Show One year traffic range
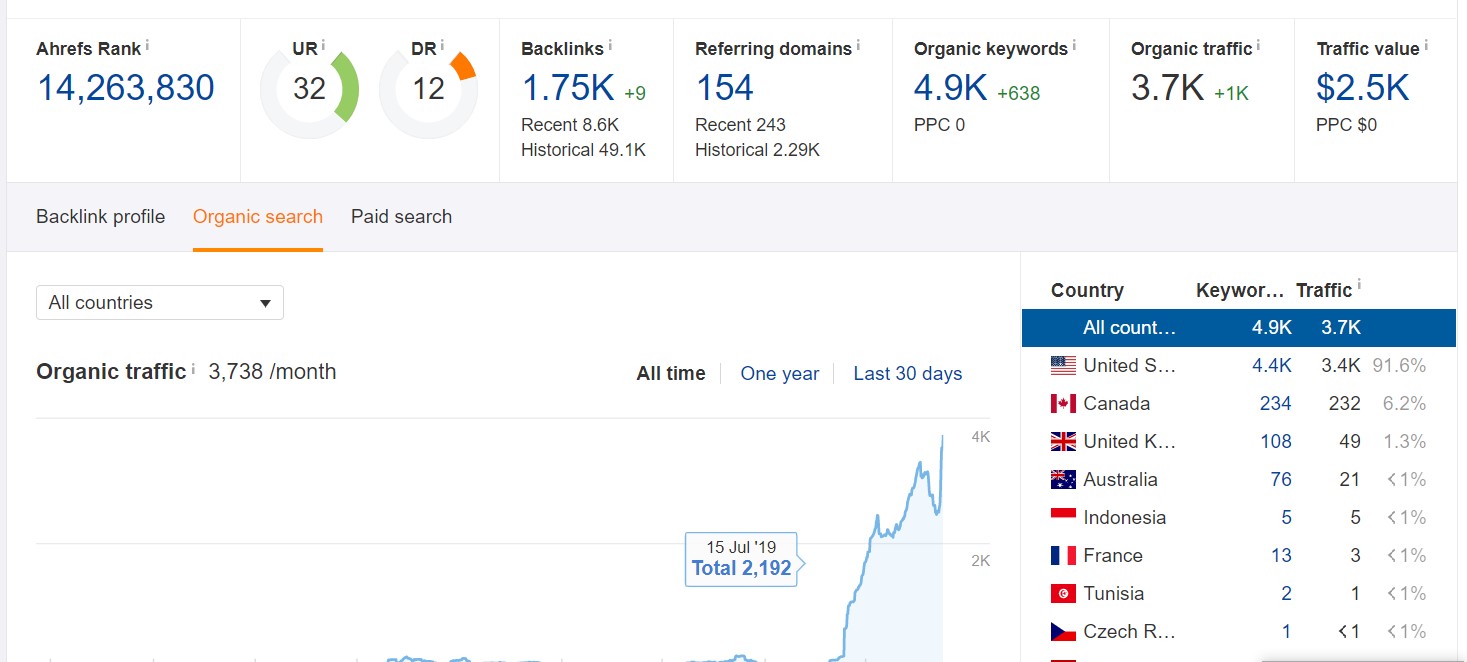Image resolution: width=1467 pixels, height=662 pixels. pos(779,374)
